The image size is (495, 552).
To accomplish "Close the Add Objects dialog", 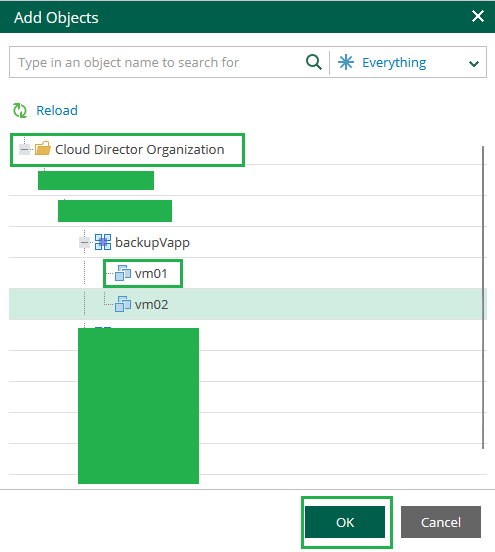I will (x=478, y=16).
